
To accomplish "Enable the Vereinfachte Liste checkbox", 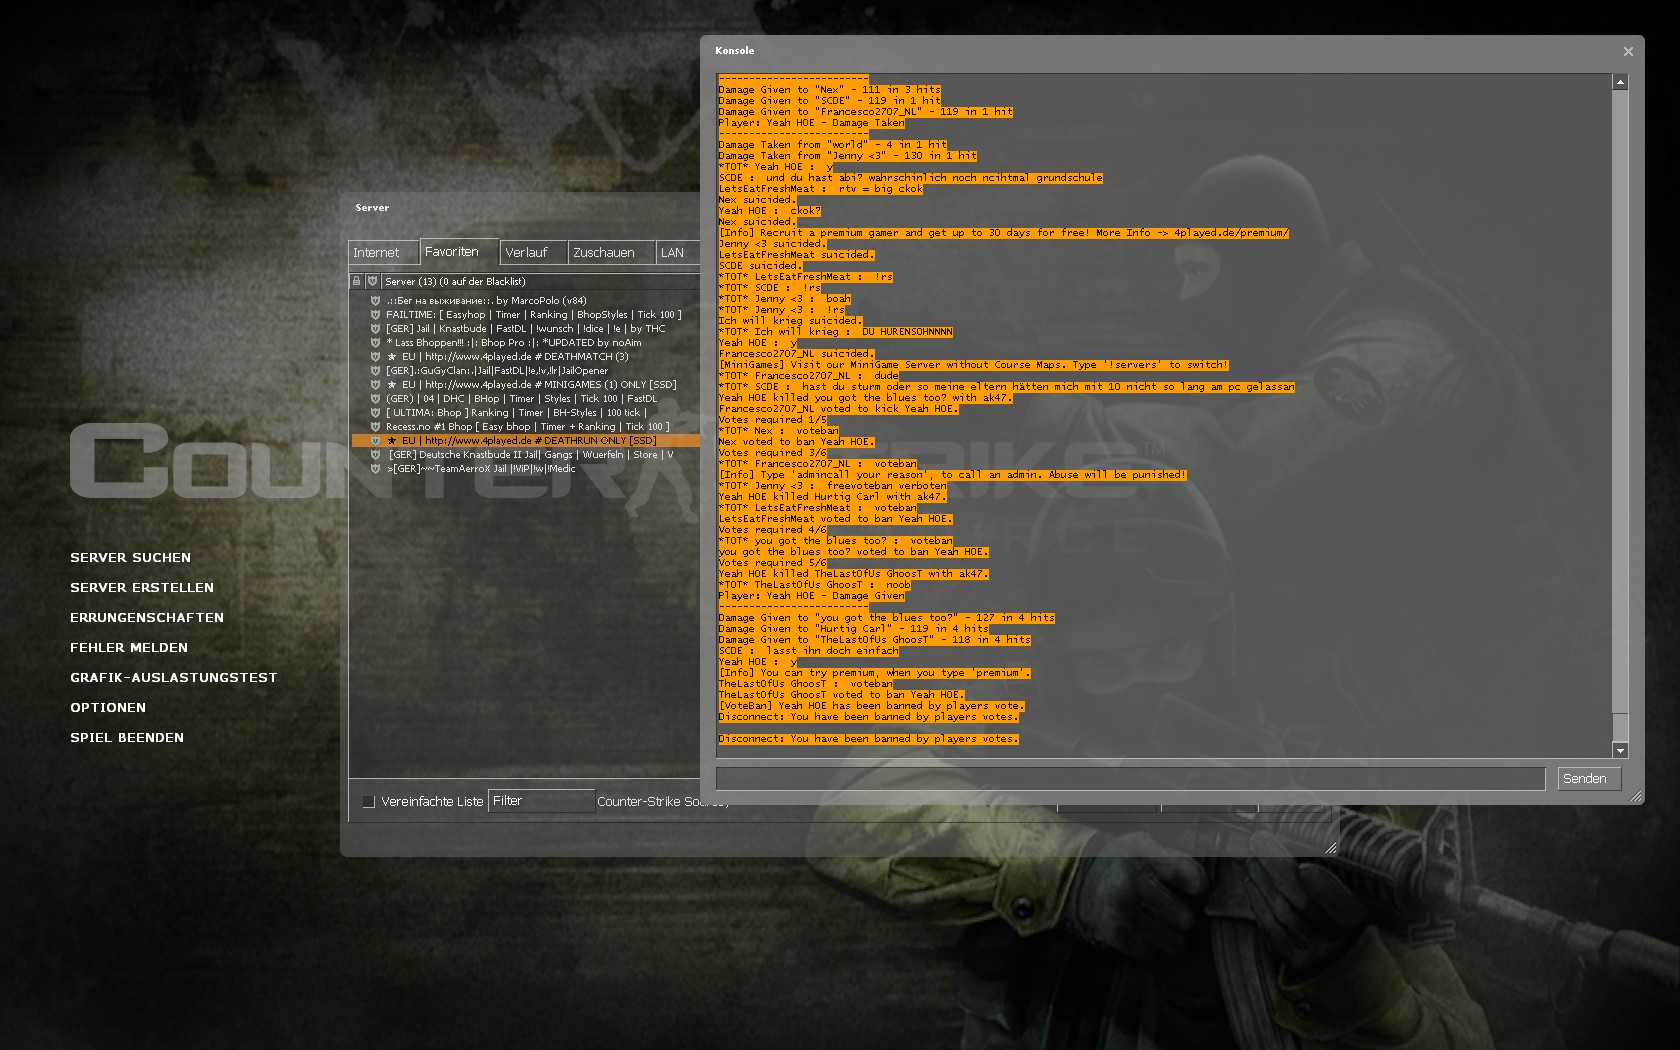I will click(368, 801).
